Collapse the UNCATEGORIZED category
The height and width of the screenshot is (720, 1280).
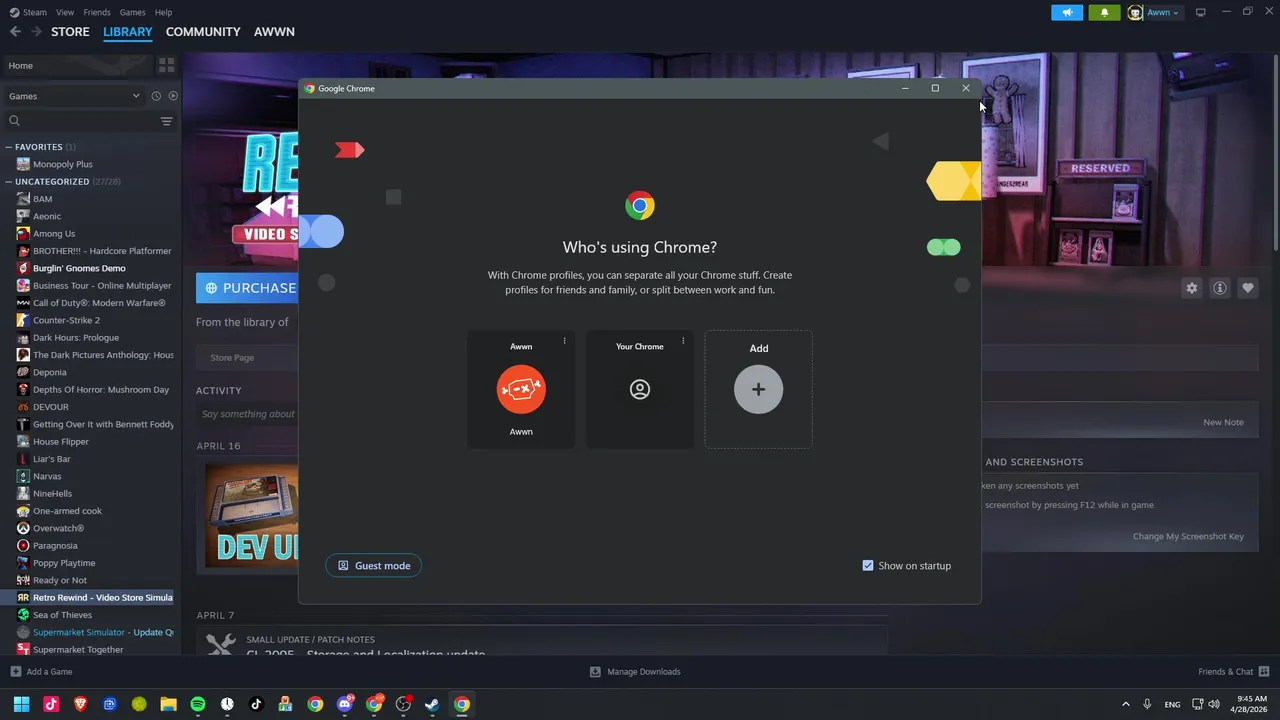(x=8, y=182)
